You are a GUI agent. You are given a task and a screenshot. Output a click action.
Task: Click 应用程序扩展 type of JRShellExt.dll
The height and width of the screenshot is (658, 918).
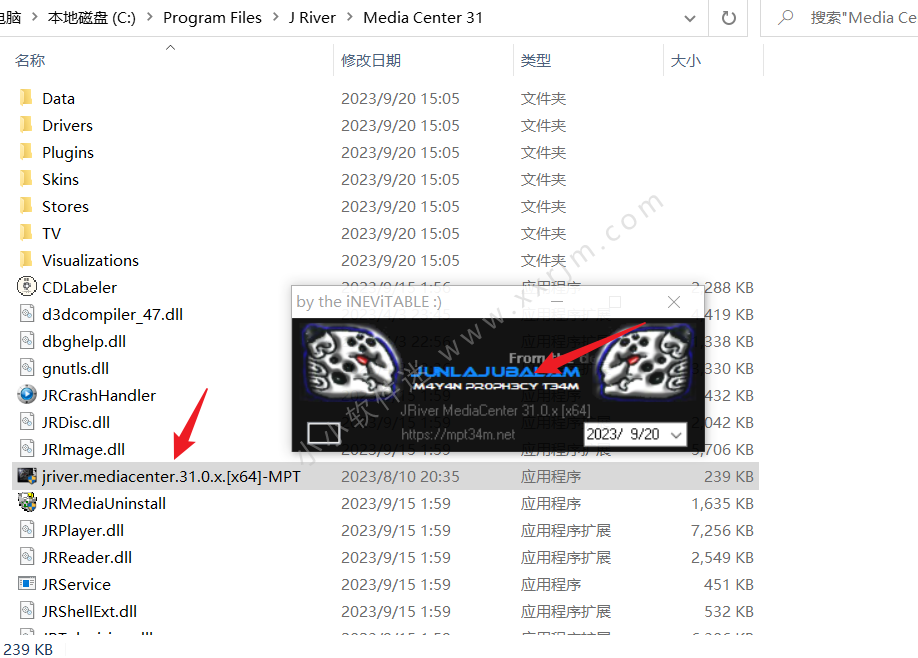coord(566,611)
